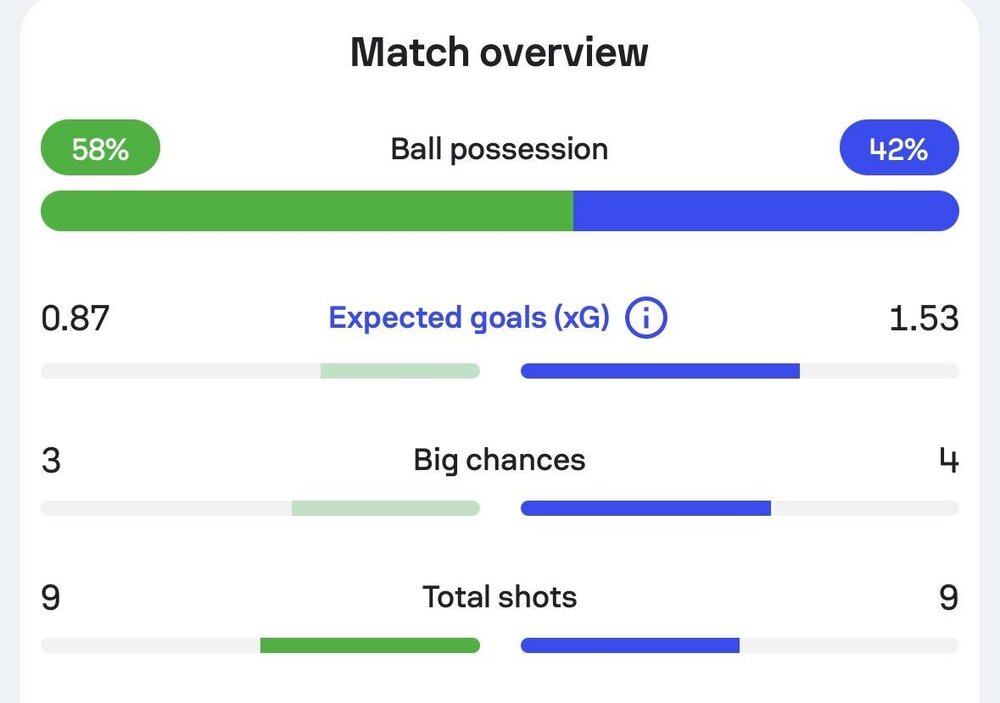Select the home big chances value 3

[51, 461]
